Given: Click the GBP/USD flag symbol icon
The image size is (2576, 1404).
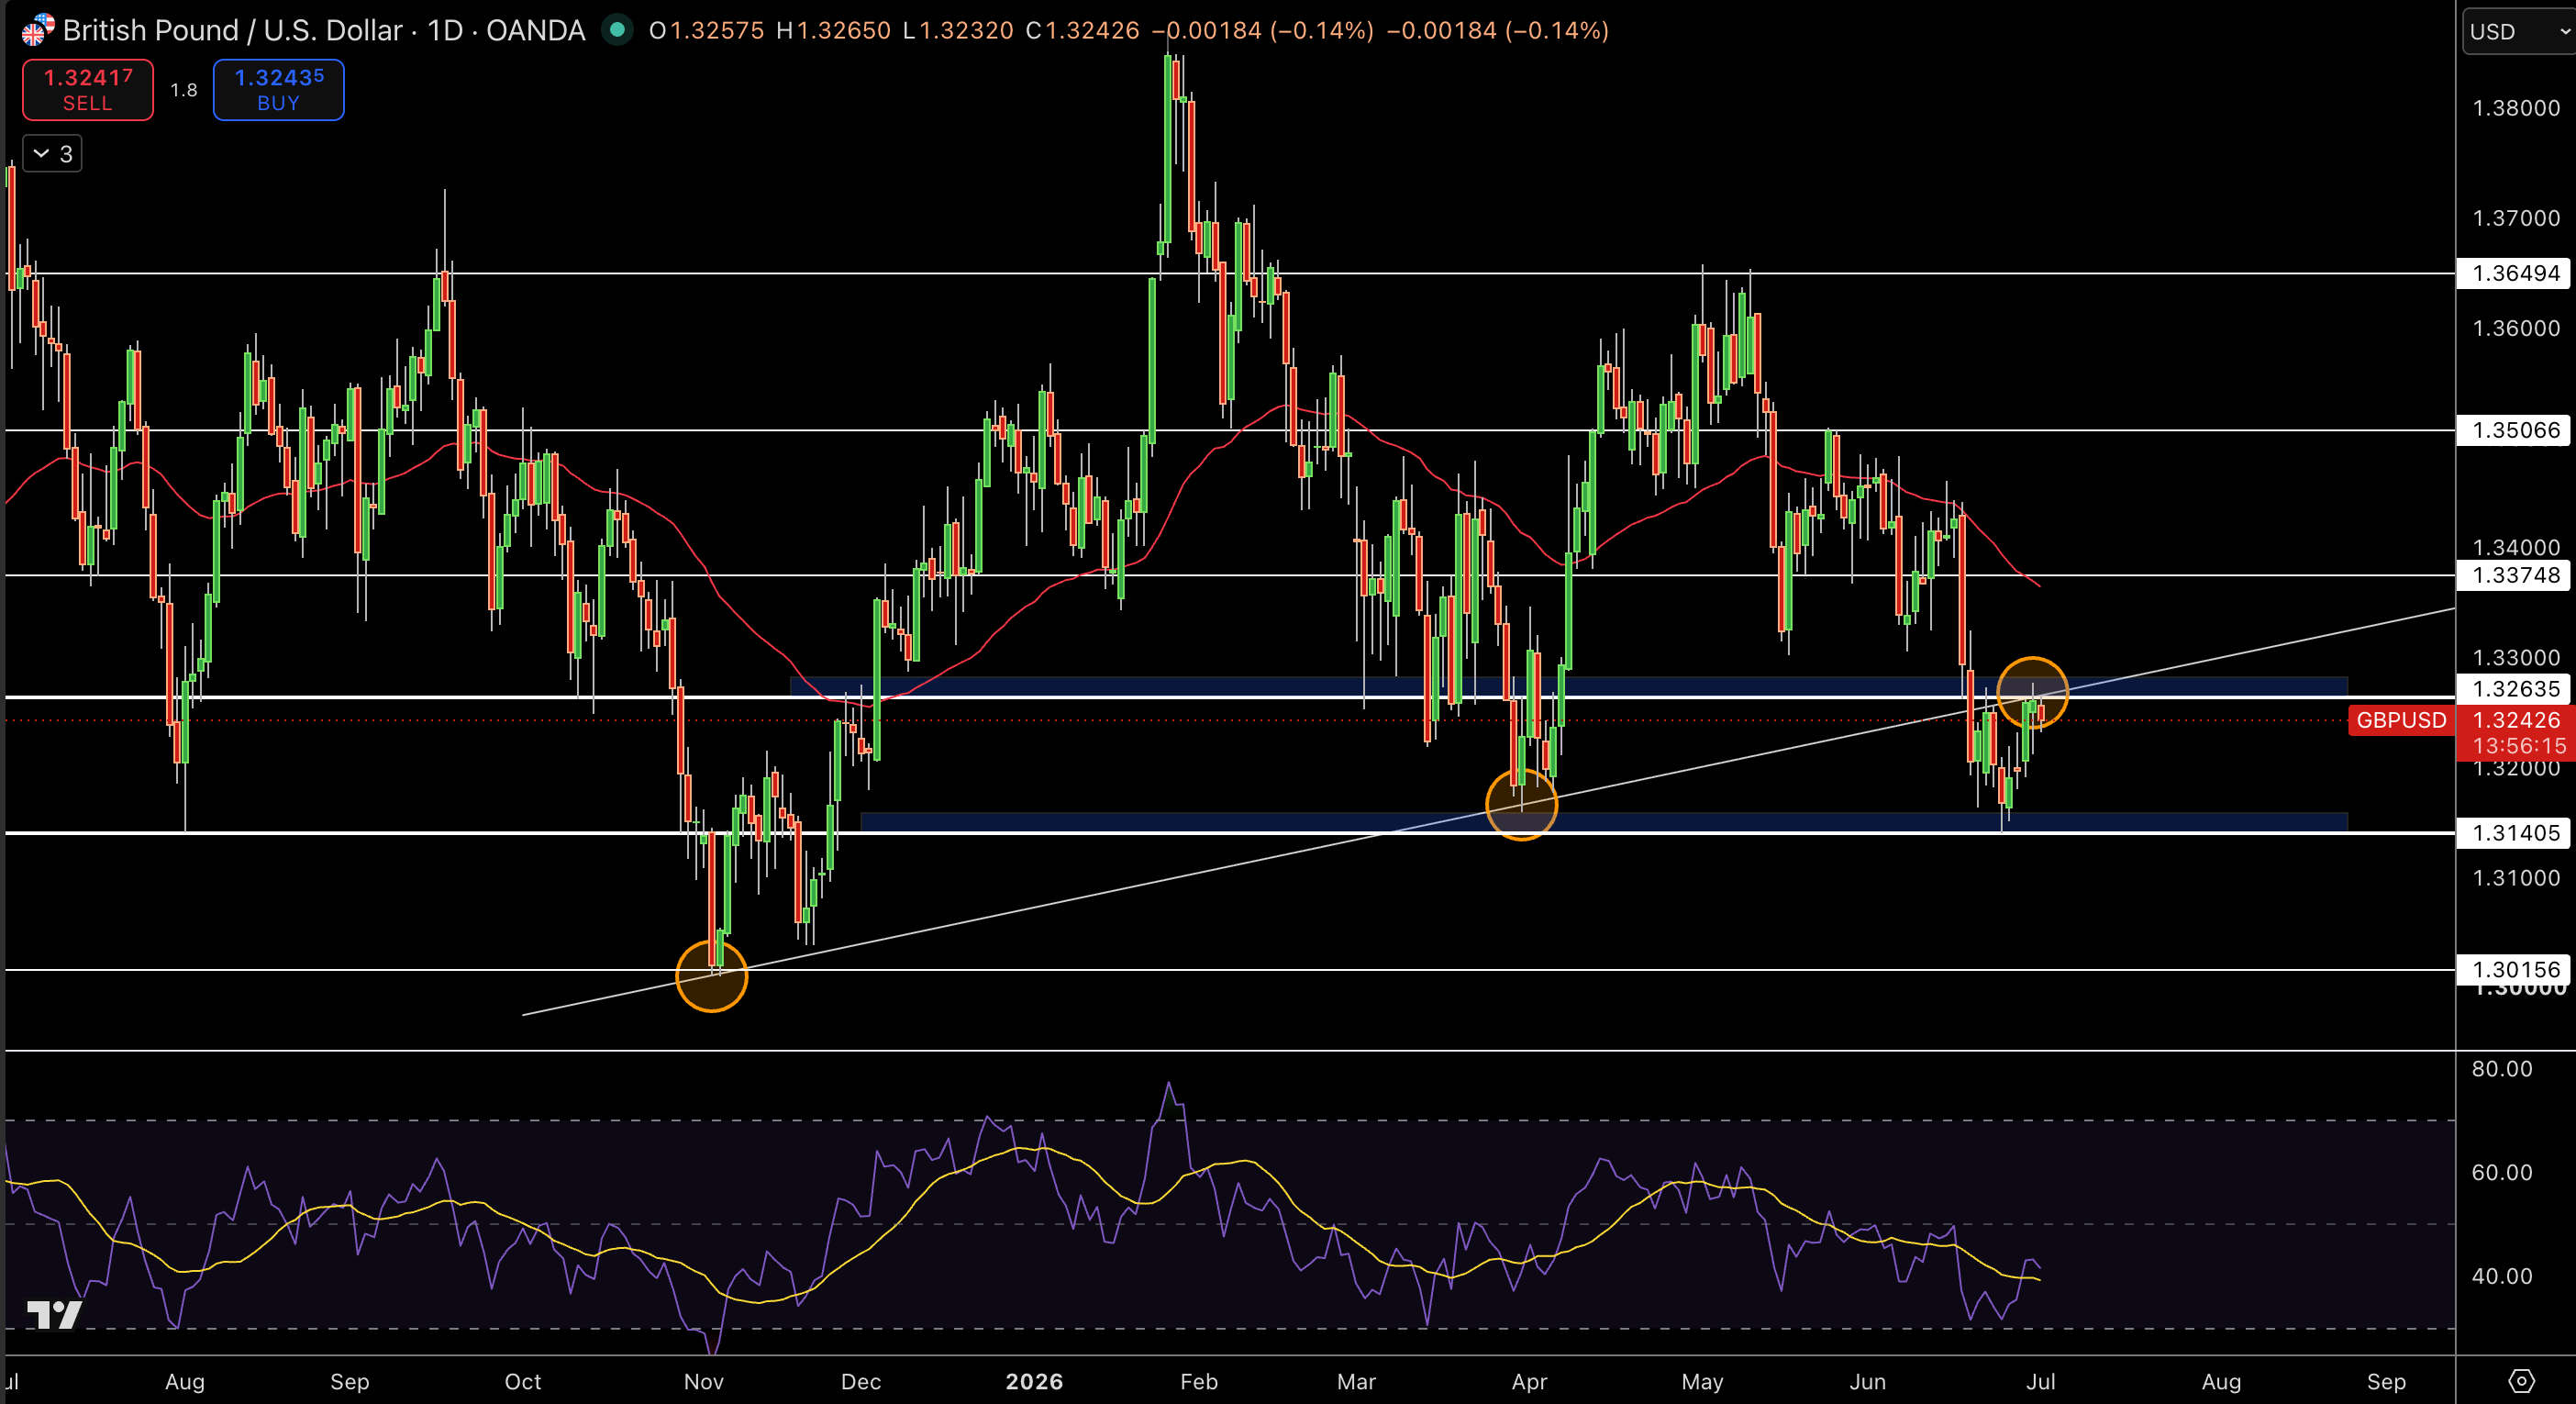Looking at the screenshot, I should [37, 30].
